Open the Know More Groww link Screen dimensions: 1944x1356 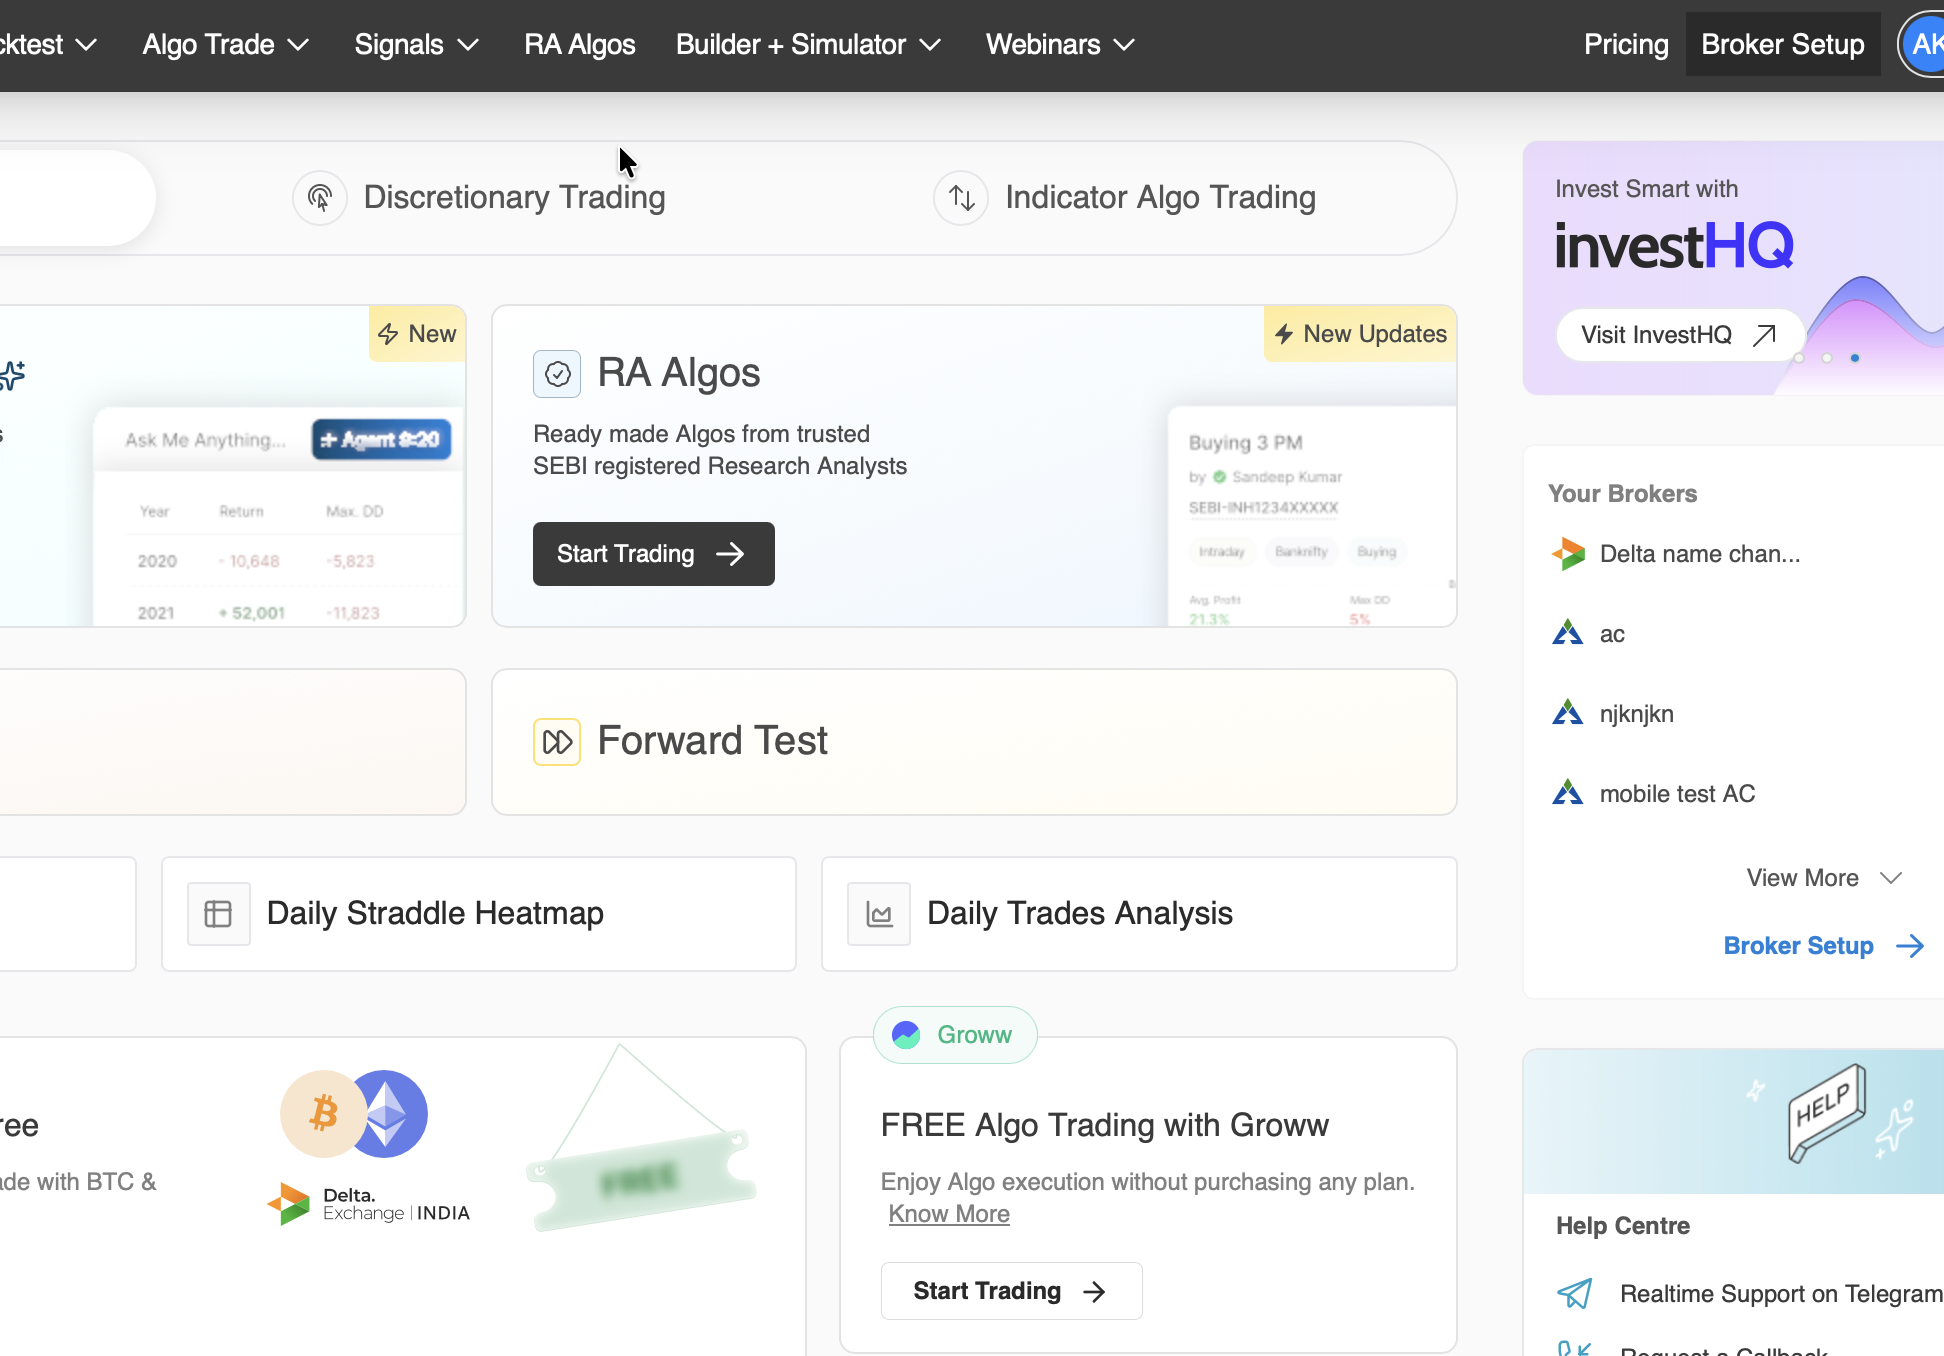click(x=949, y=1214)
